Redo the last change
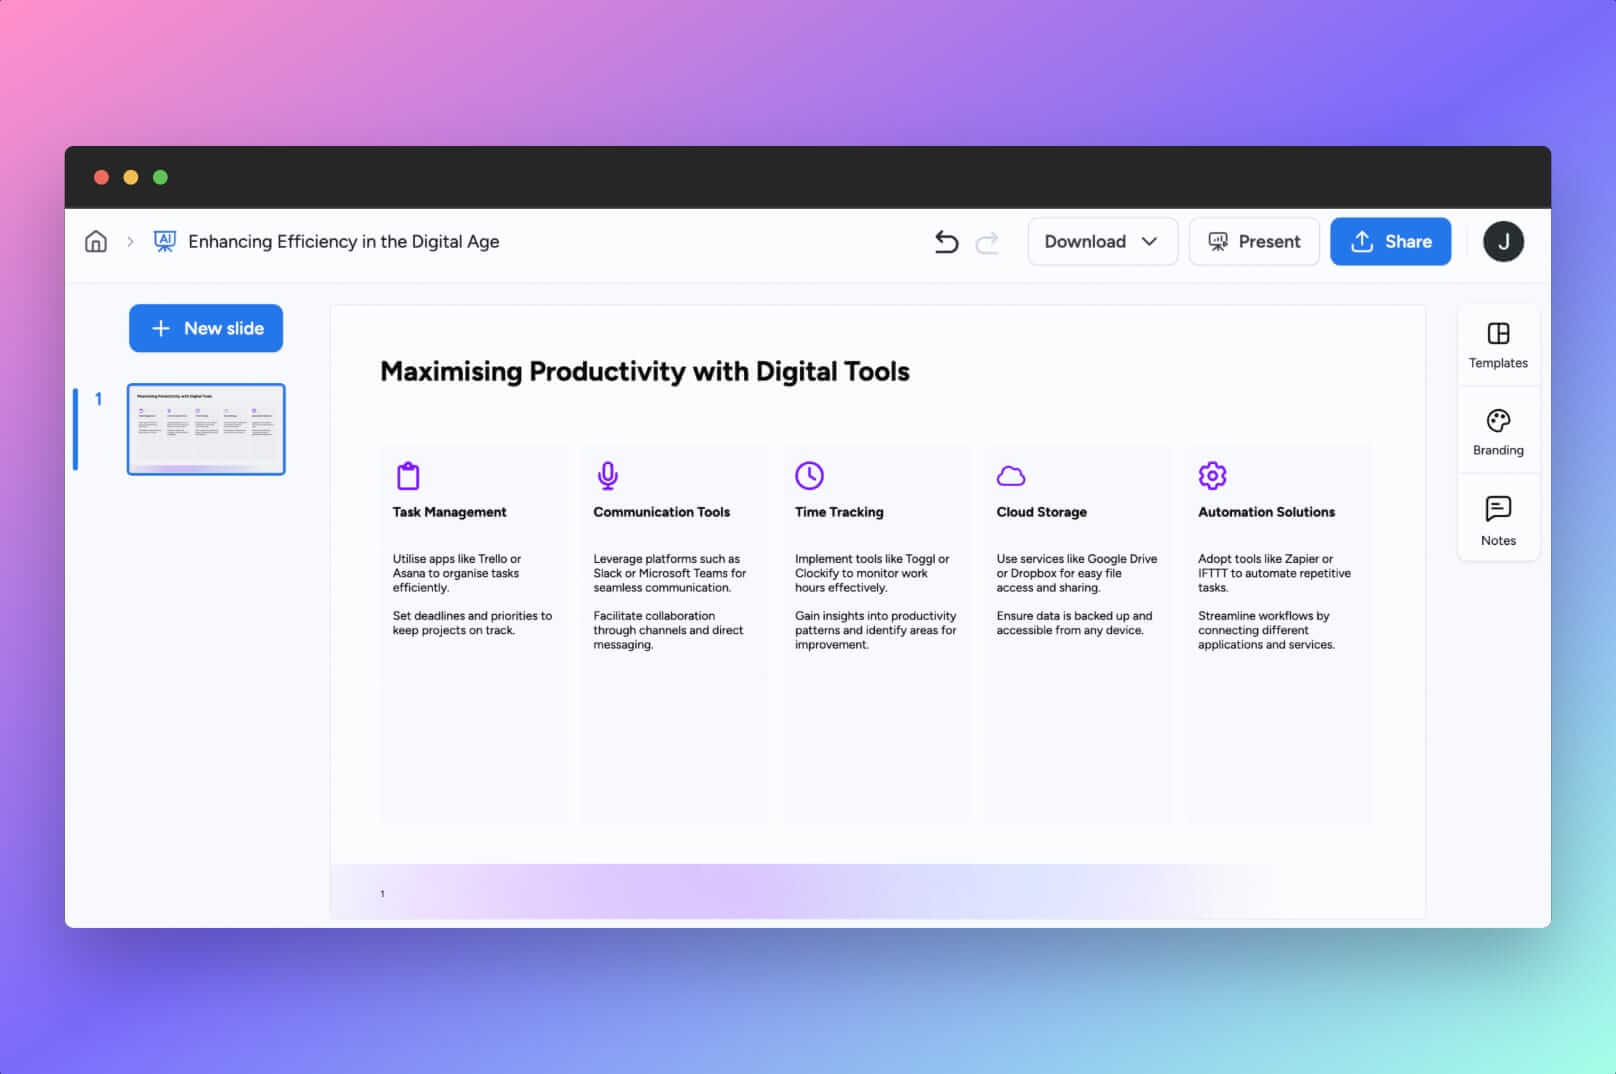Screen dimensions: 1616x1074 click(x=987, y=241)
